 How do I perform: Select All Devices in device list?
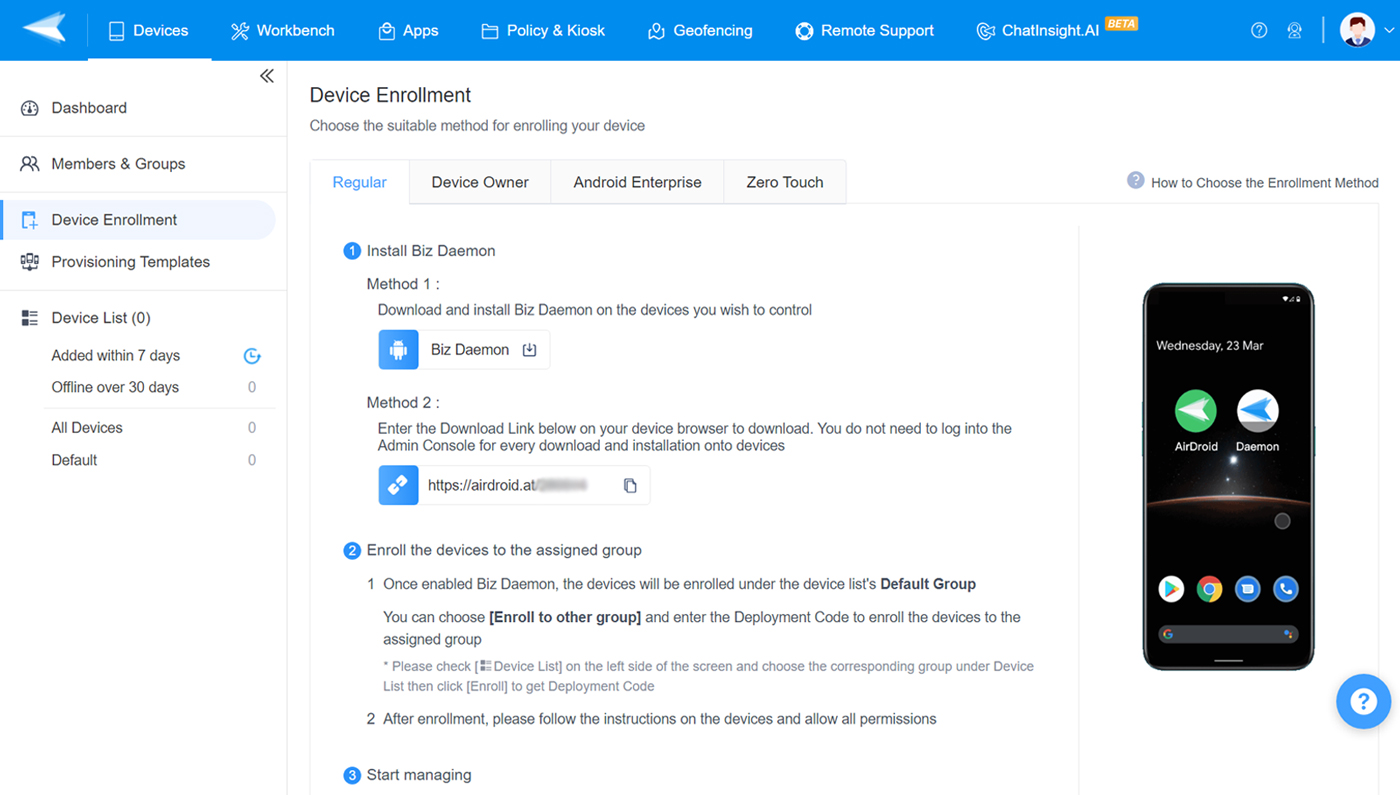87,428
